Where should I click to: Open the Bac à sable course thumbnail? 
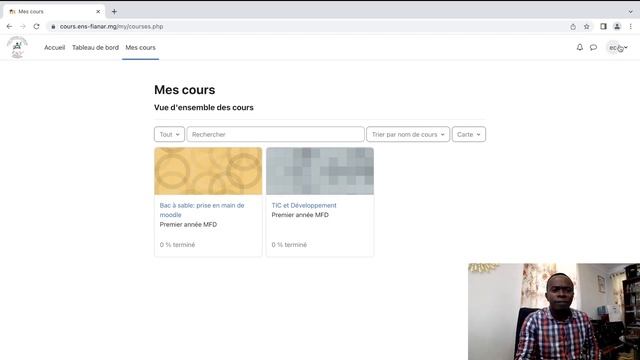pyautogui.click(x=208, y=171)
